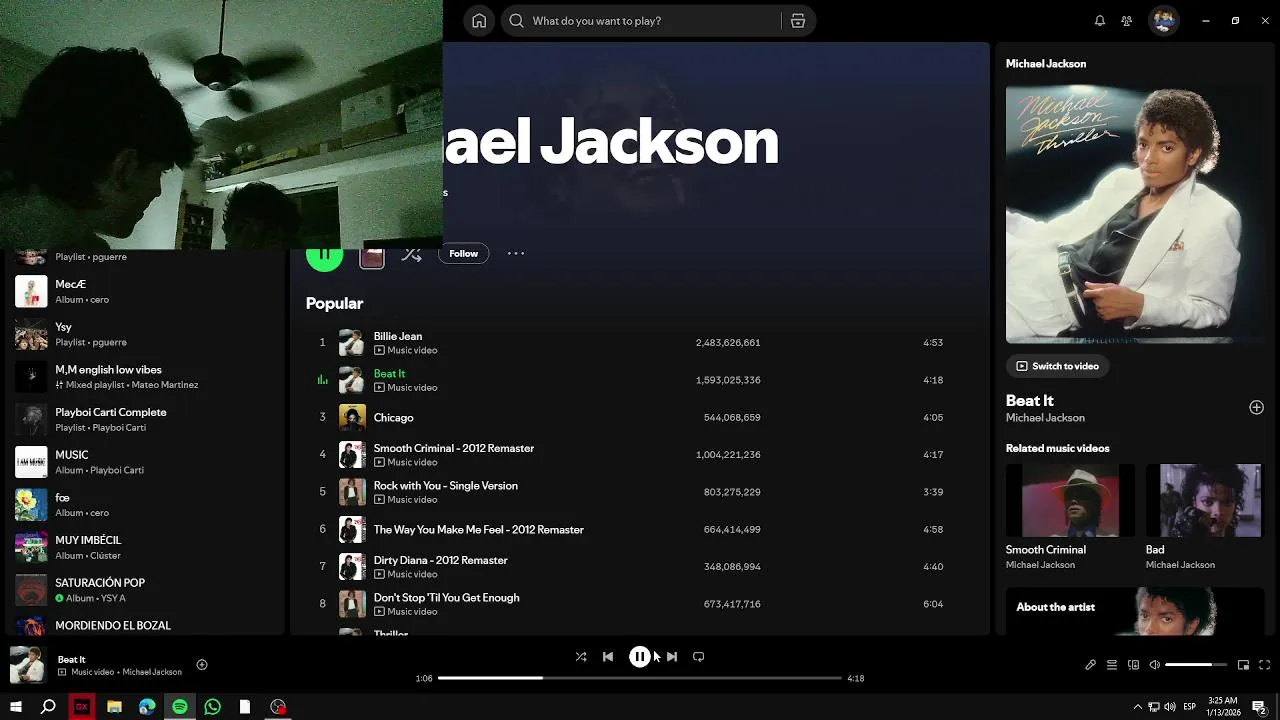
Task: Show hidden system tray icons
Action: point(1137,707)
